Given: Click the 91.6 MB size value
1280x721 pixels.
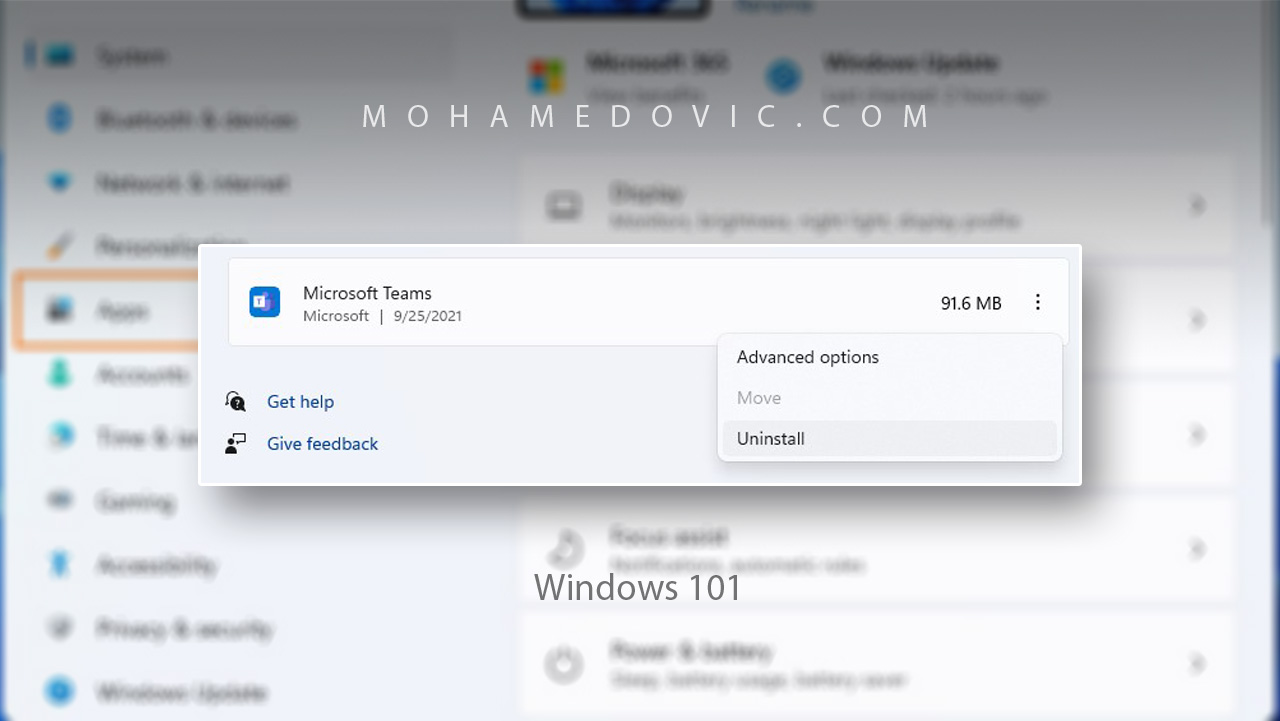Looking at the screenshot, I should tap(971, 303).
